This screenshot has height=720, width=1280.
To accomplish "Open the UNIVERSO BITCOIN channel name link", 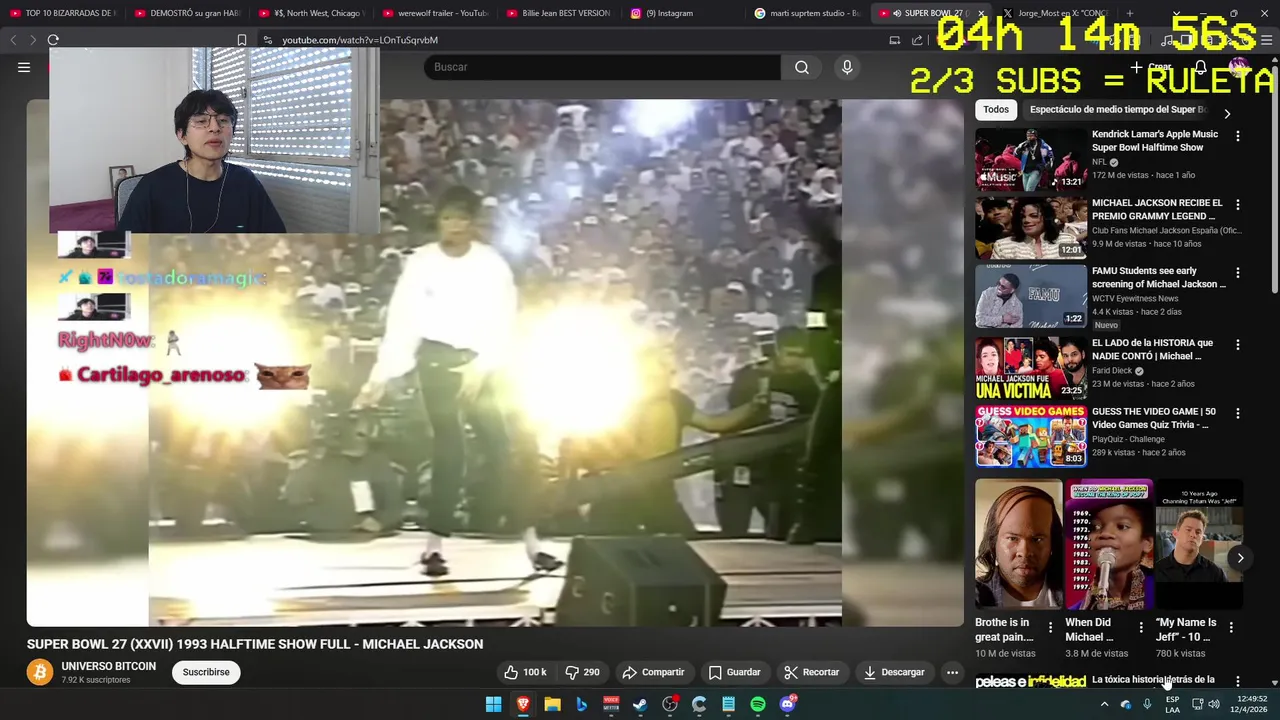I will point(108,666).
